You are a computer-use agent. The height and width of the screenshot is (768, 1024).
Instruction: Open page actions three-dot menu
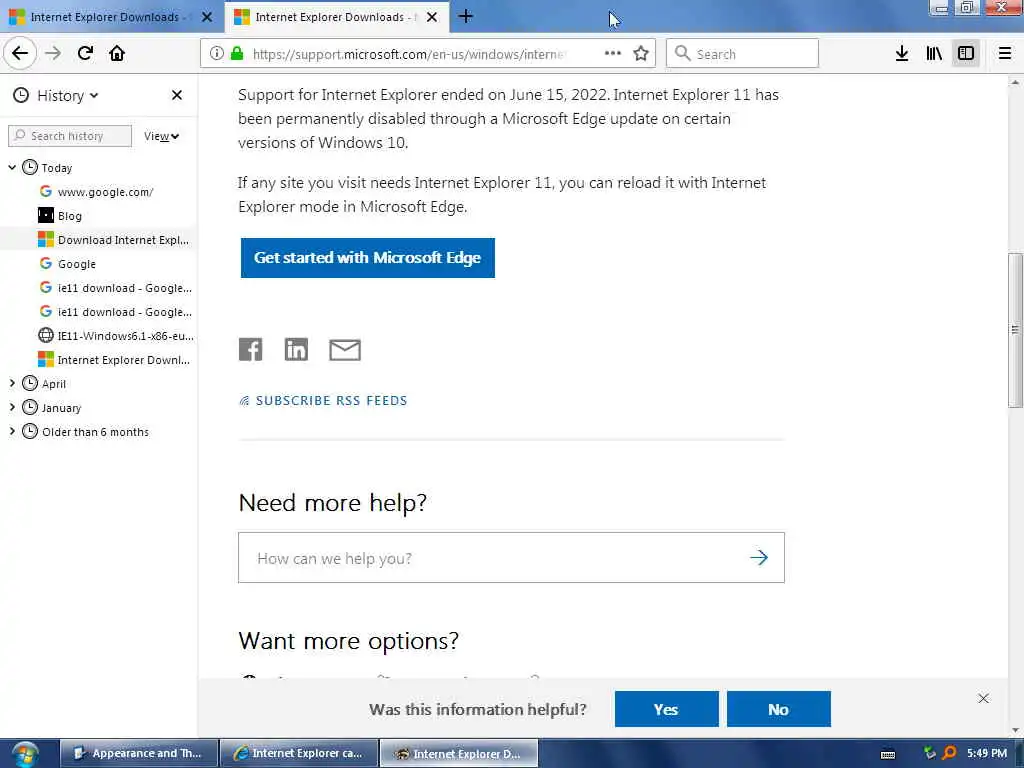pyautogui.click(x=613, y=54)
